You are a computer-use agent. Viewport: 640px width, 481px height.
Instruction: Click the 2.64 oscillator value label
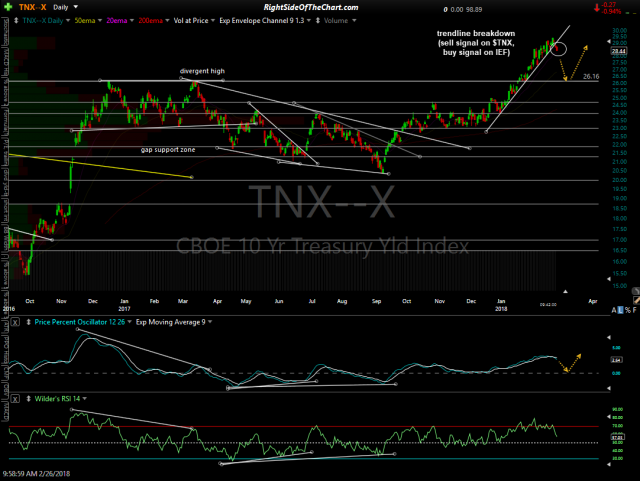[x=616, y=360]
